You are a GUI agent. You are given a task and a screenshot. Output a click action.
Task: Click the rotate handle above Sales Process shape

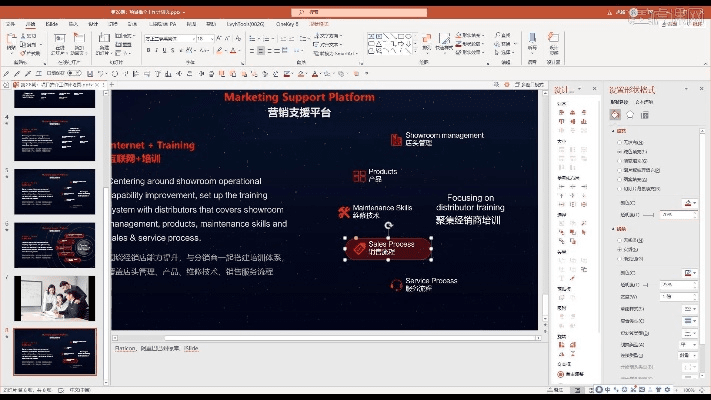pos(389,225)
